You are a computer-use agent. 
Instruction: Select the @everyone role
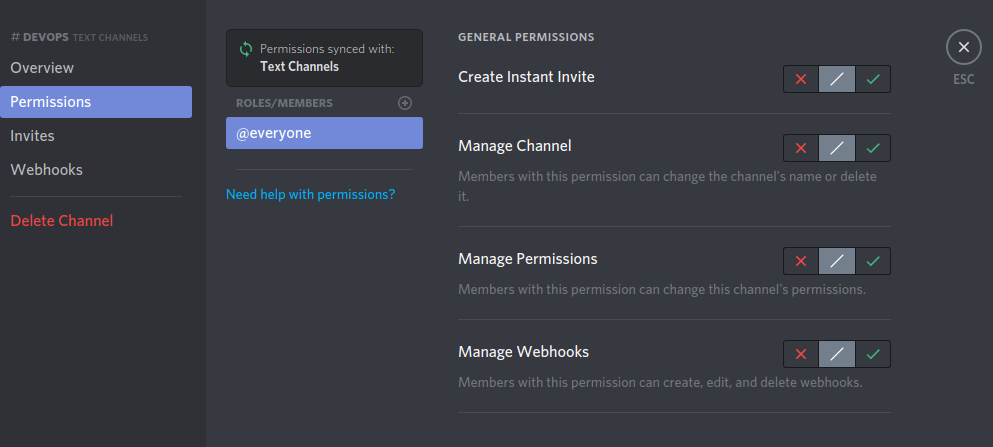324,133
